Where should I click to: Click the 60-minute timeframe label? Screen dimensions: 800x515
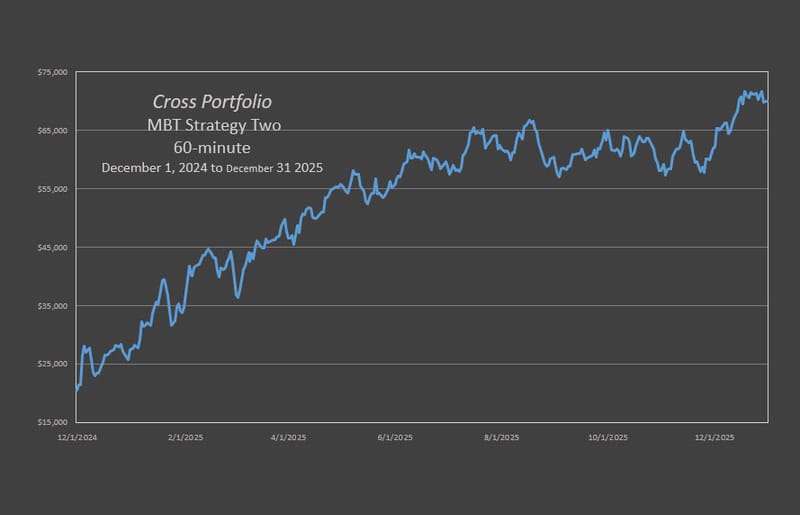click(211, 147)
